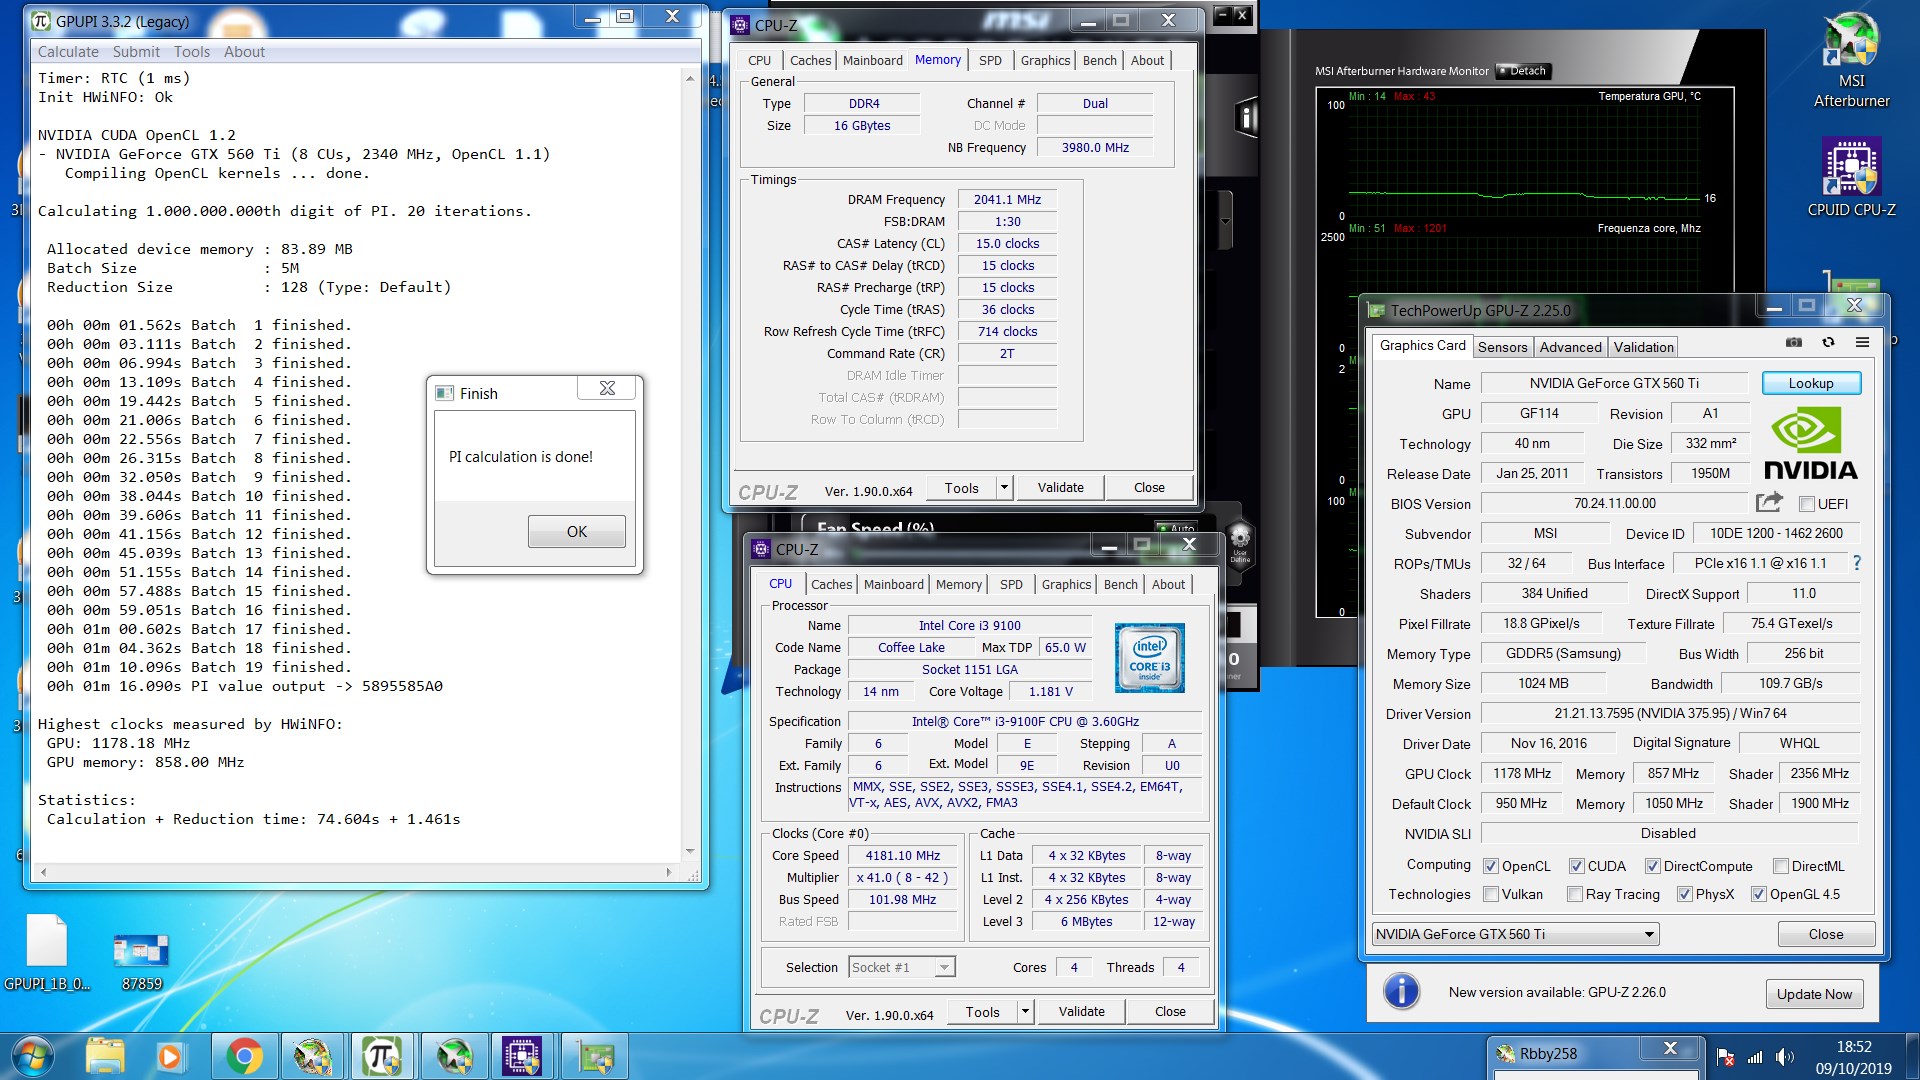Viewport: 1920px width, 1080px height.
Task: Click the BIOS export share-arrow icon in GPU-Z
Action: point(1769,502)
